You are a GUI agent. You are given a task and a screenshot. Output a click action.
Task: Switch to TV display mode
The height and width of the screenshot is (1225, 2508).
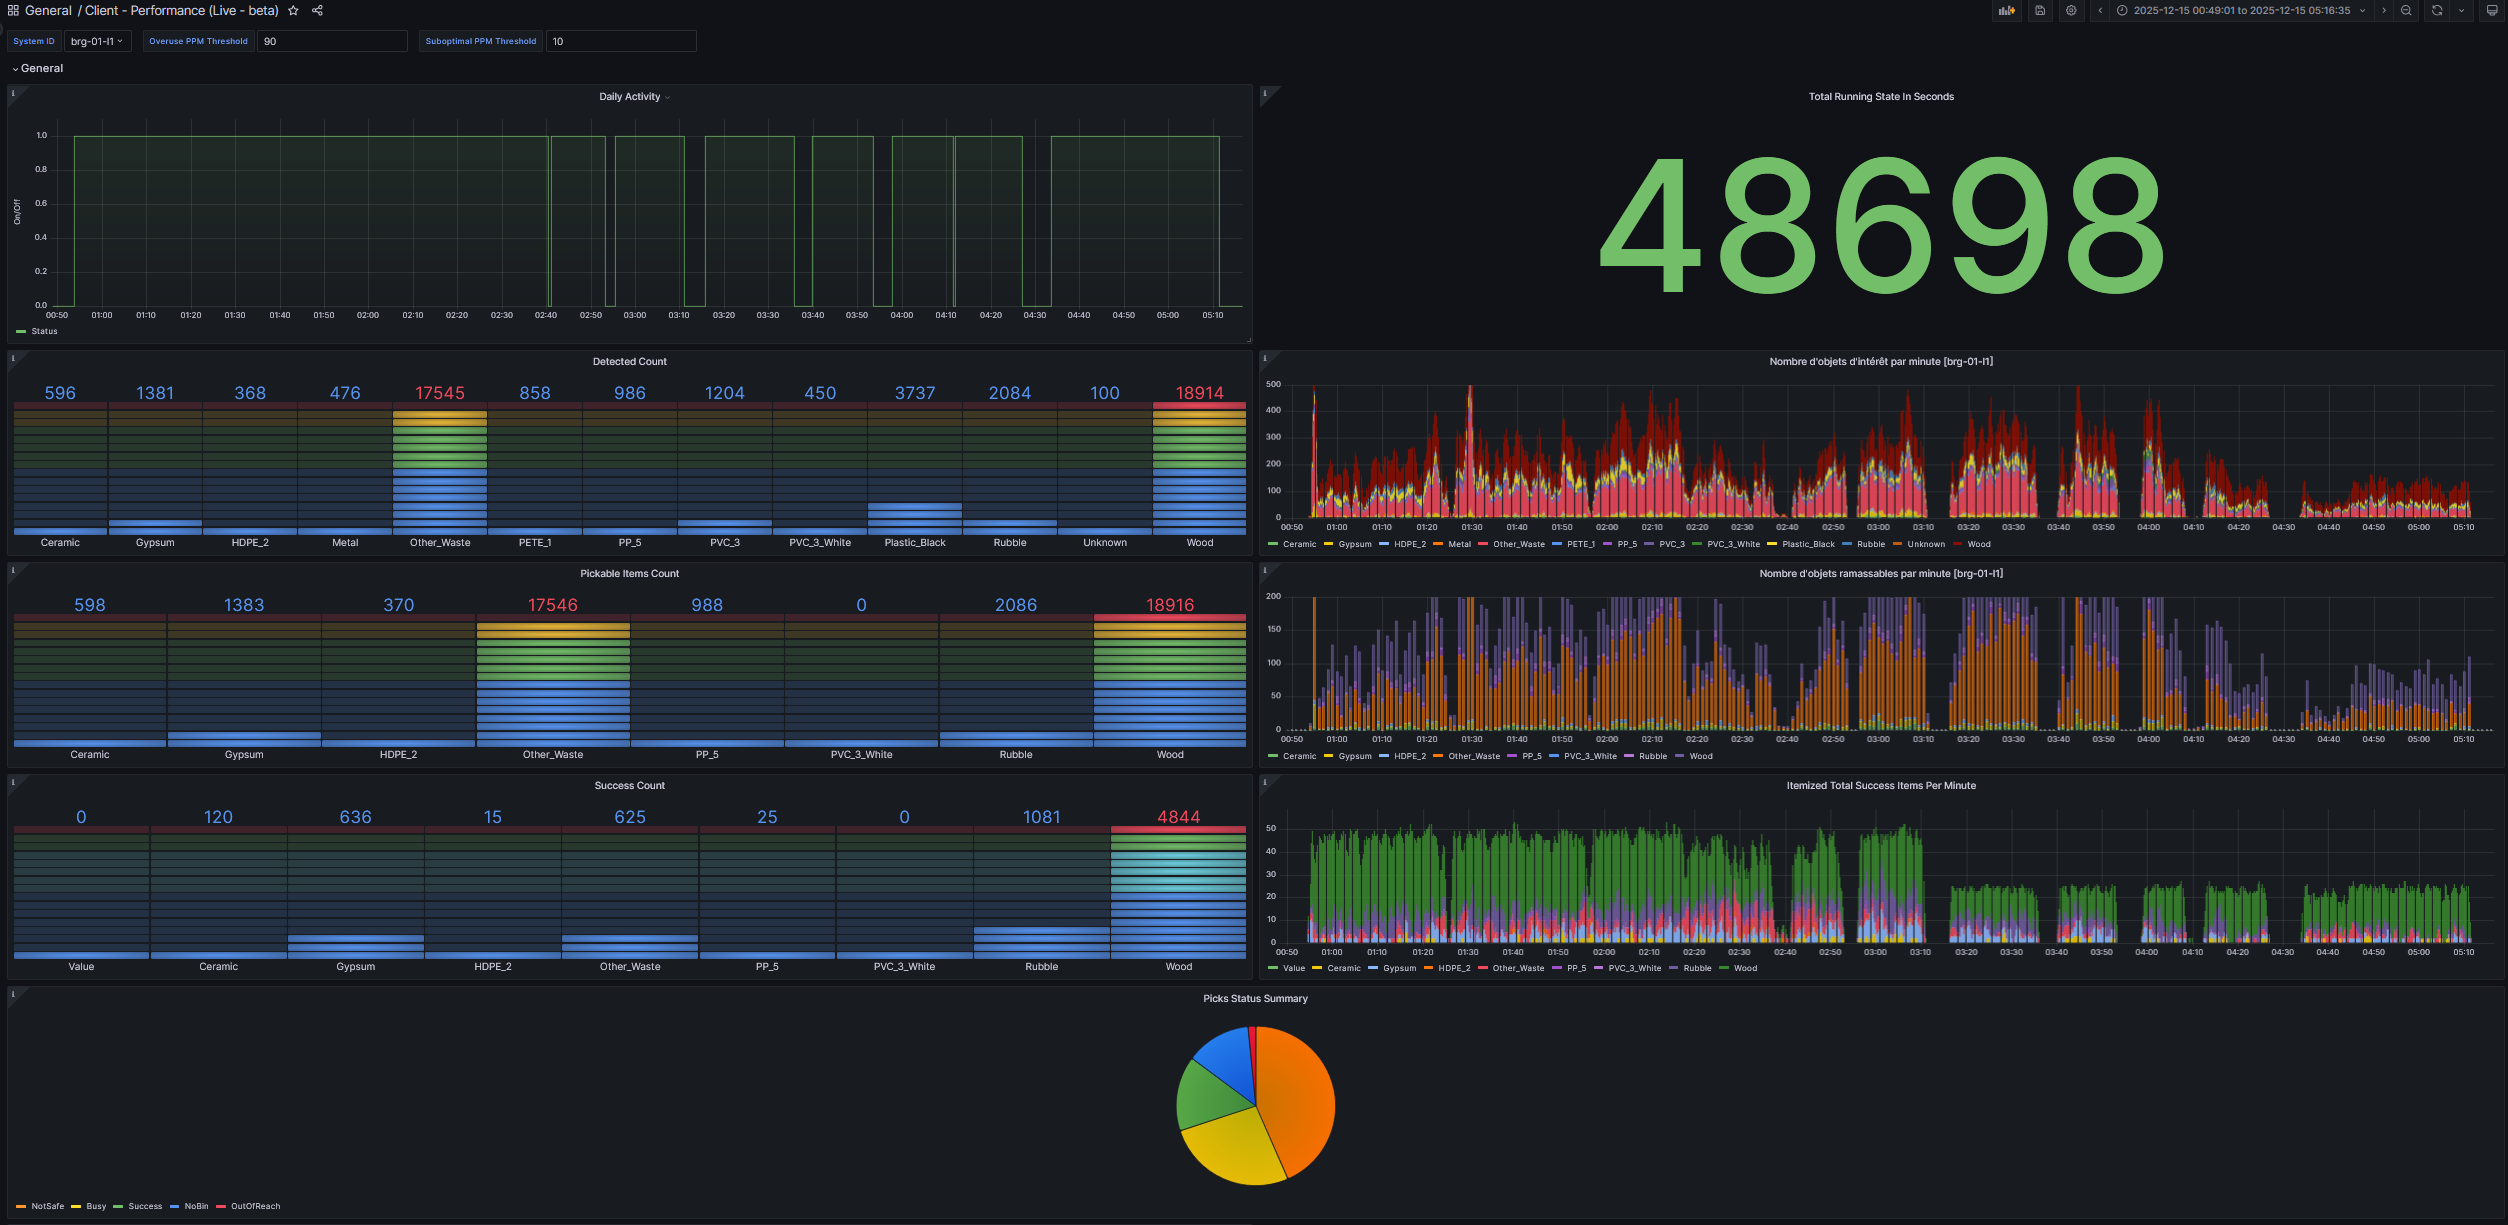pyautogui.click(x=2491, y=11)
